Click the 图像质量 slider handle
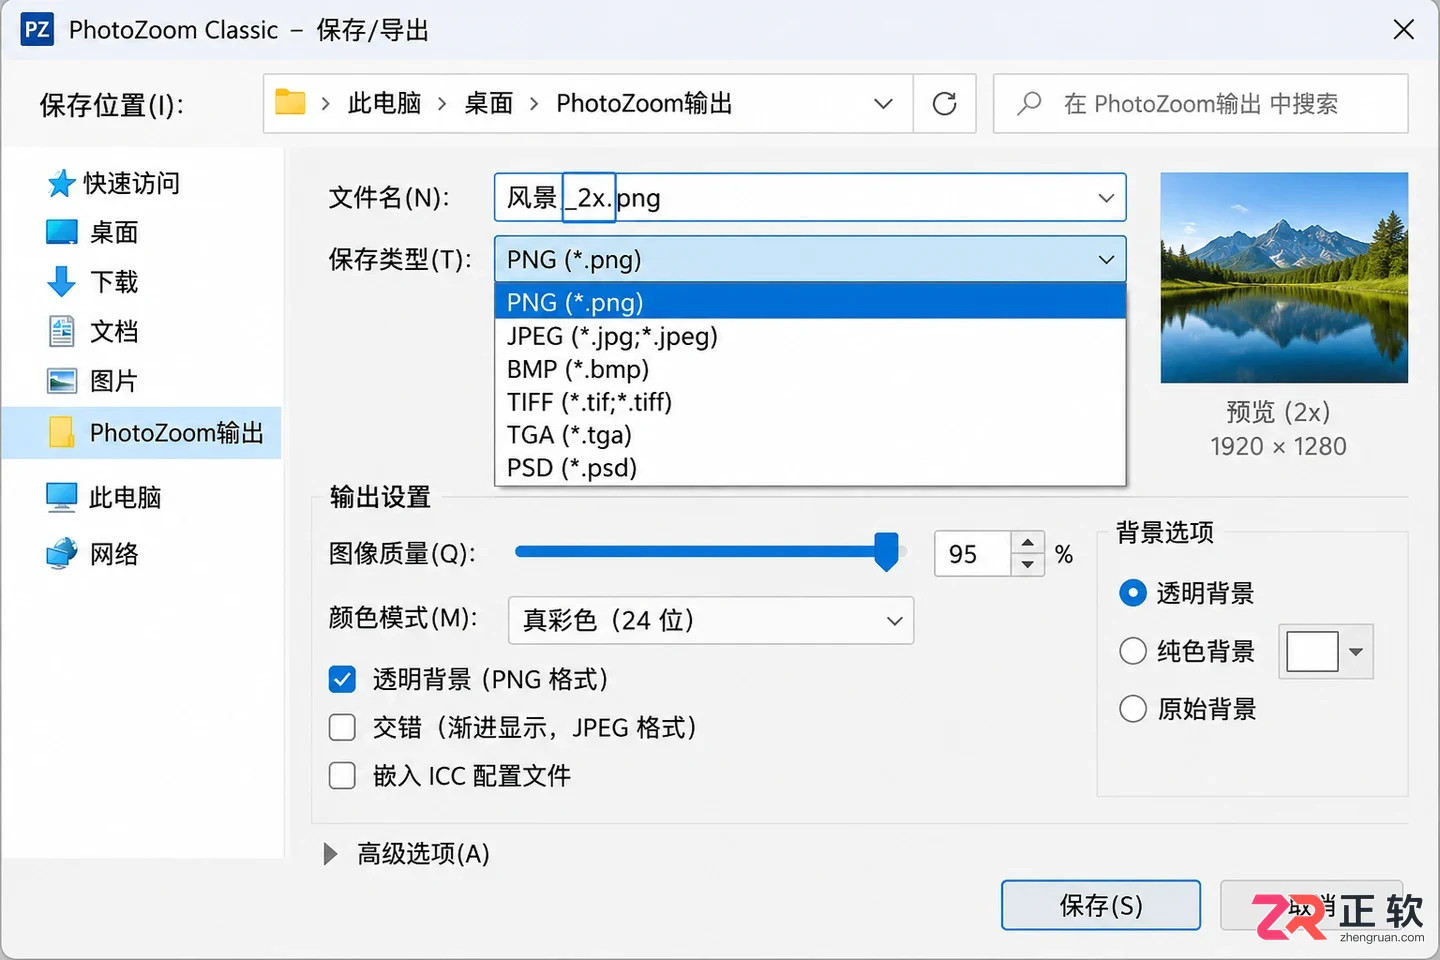Screen dimensions: 1440x960 (x=886, y=552)
